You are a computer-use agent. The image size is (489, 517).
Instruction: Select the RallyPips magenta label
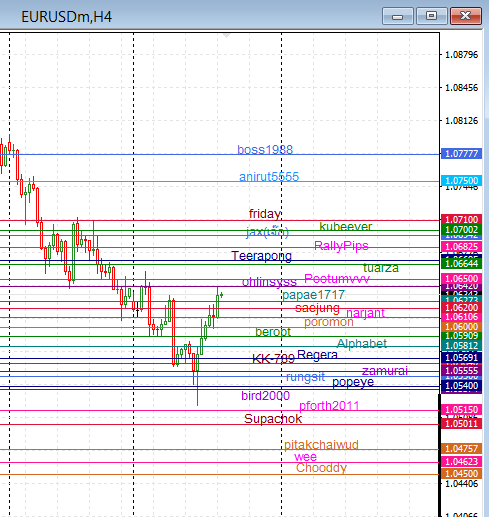click(x=341, y=246)
